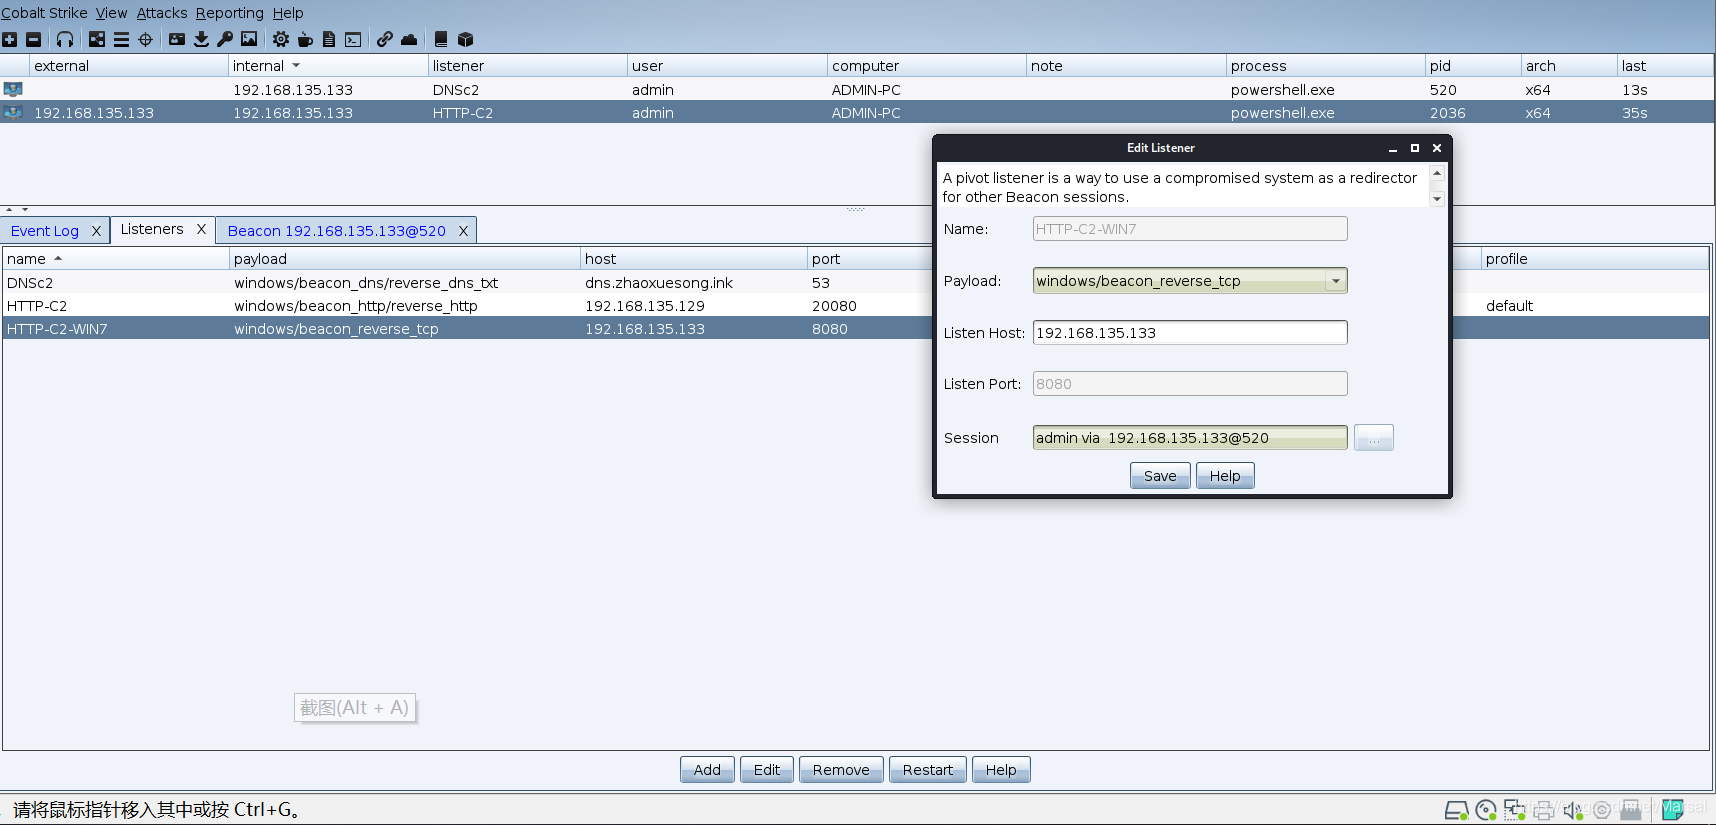Click the VM sound status icon
Image resolution: width=1716 pixels, height=825 pixels.
1573,810
